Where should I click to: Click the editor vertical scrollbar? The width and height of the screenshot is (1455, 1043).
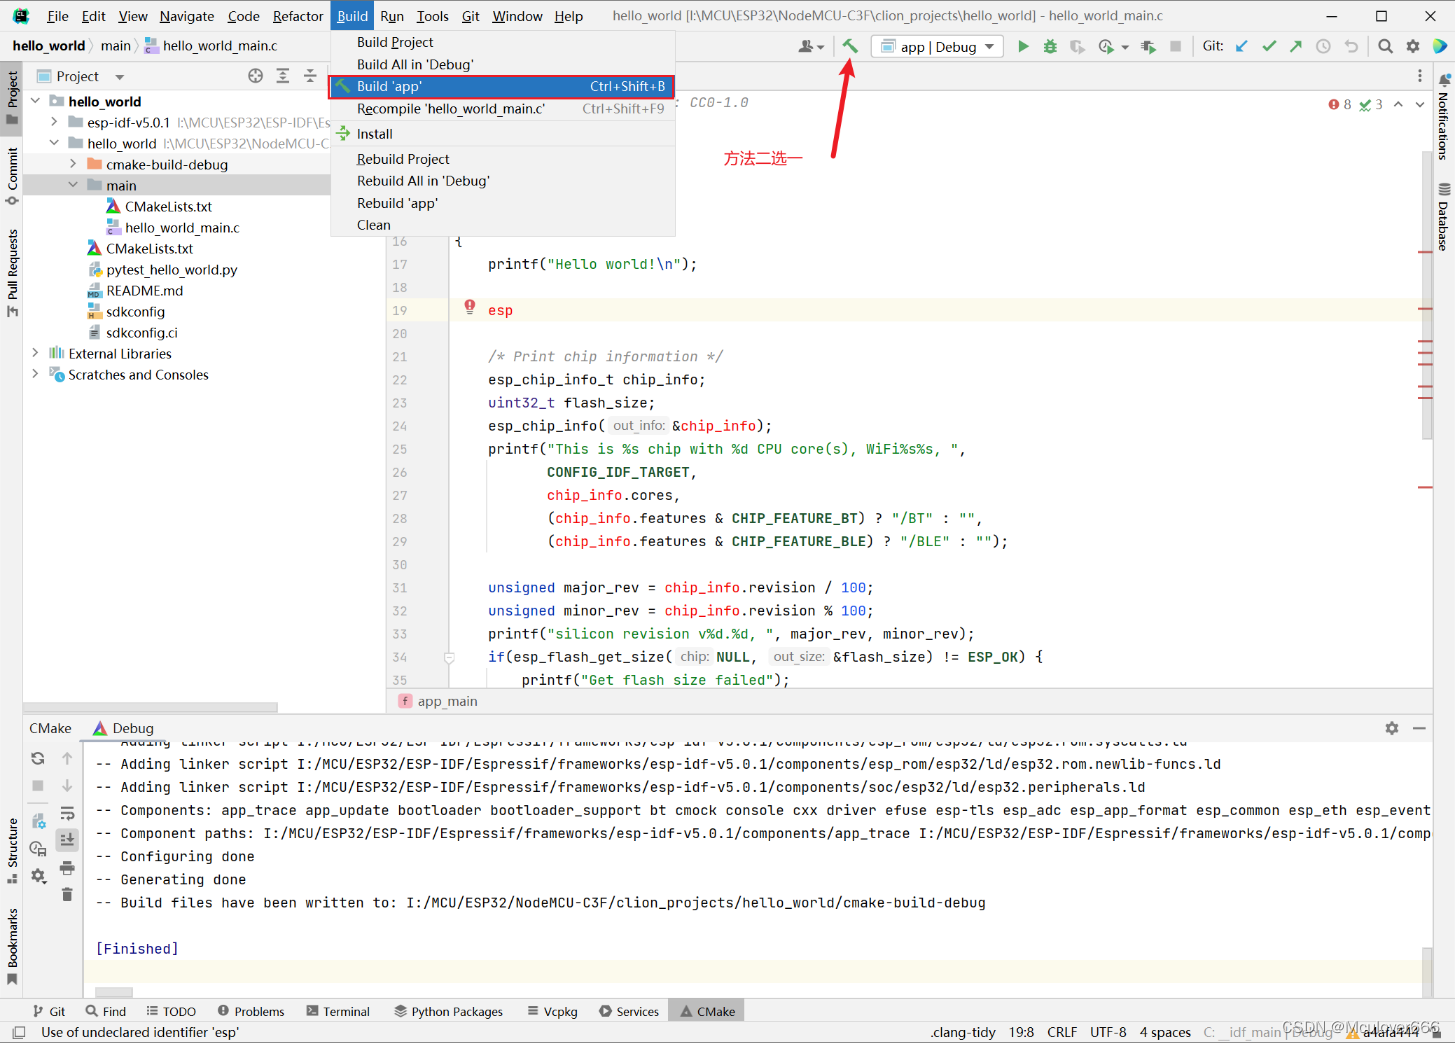click(x=1426, y=300)
